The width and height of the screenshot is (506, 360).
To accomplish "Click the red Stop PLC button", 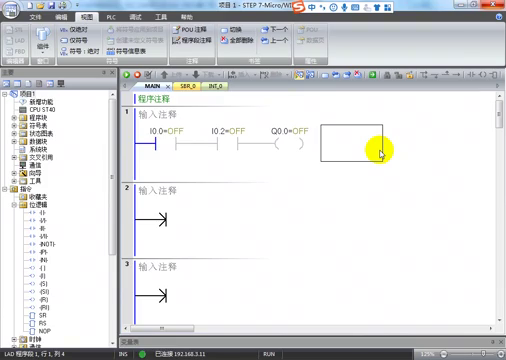I will pyautogui.click(x=137, y=75).
